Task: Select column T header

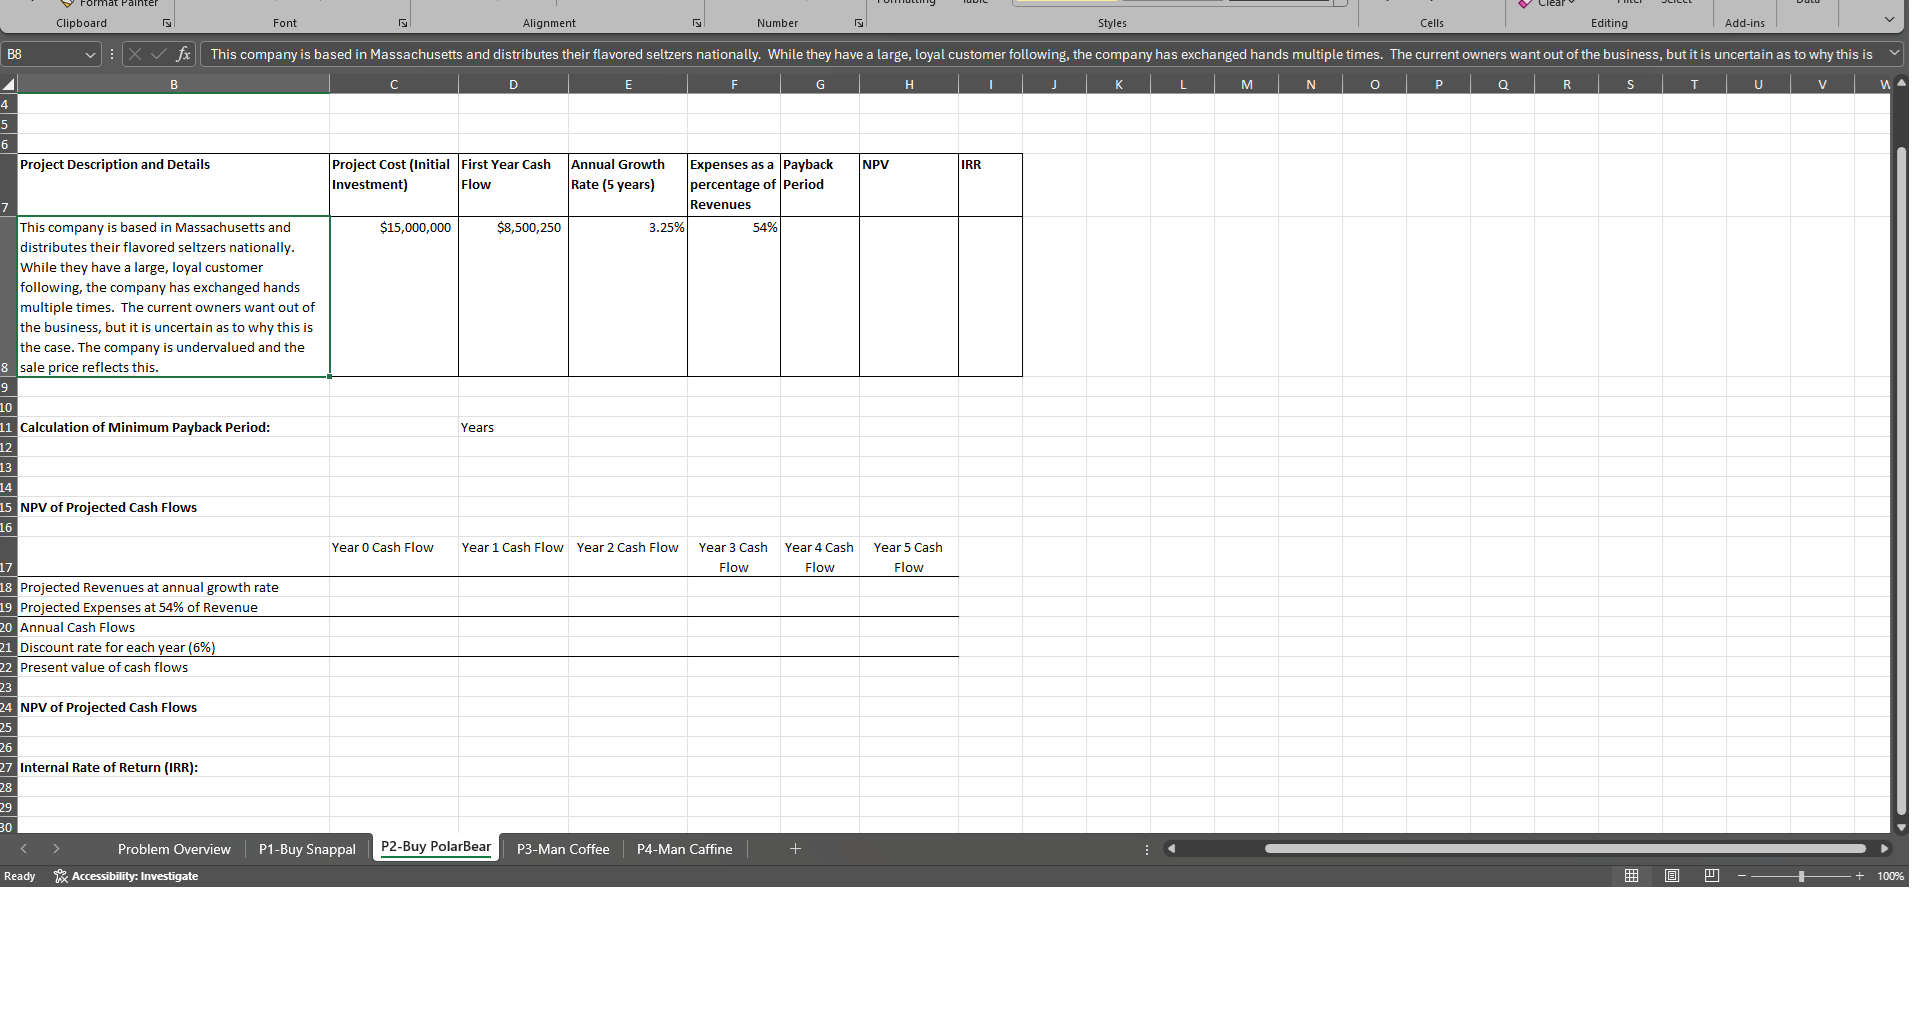Action: point(1695,85)
